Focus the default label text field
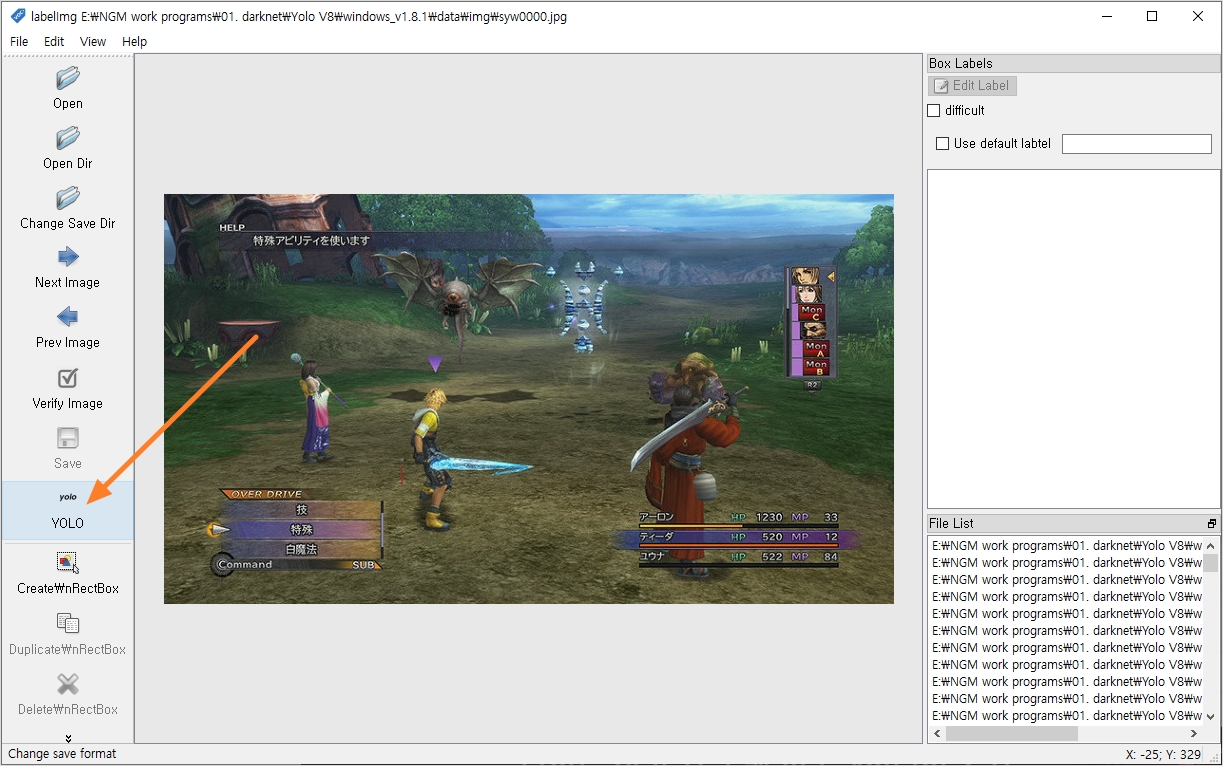The image size is (1223, 766). pyautogui.click(x=1137, y=144)
